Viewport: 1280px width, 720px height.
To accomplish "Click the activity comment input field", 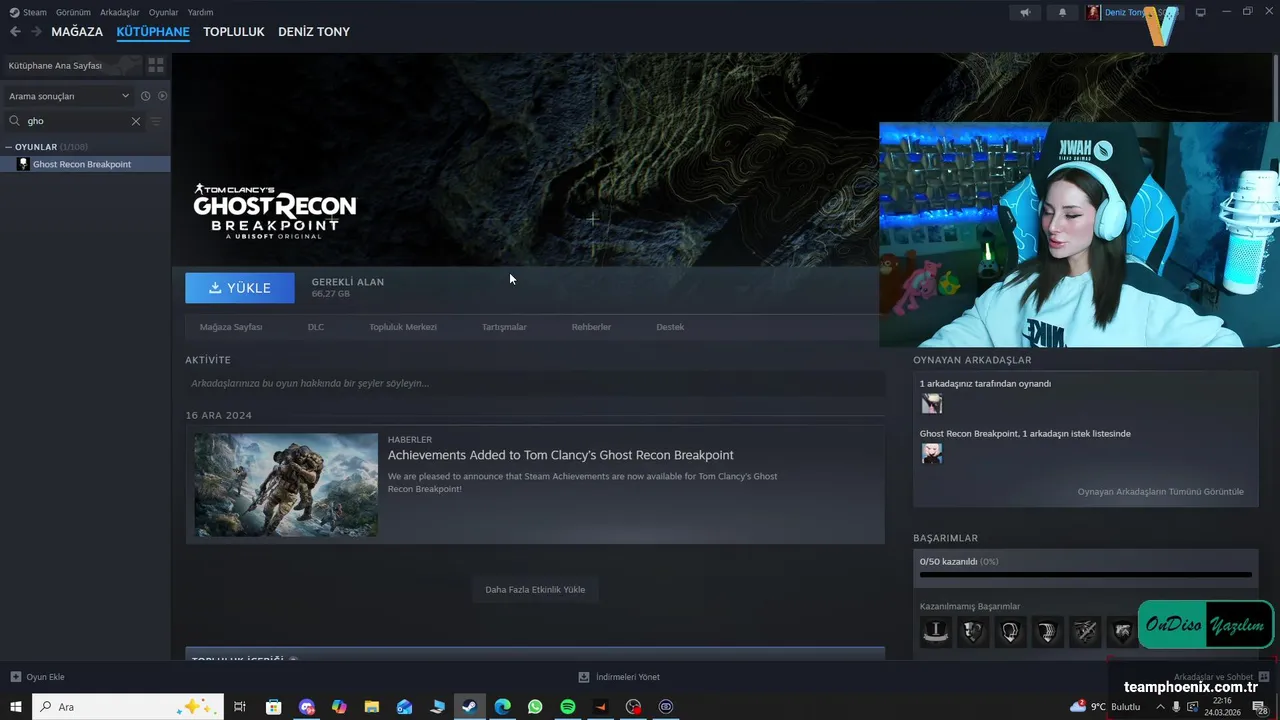I will (x=535, y=383).
